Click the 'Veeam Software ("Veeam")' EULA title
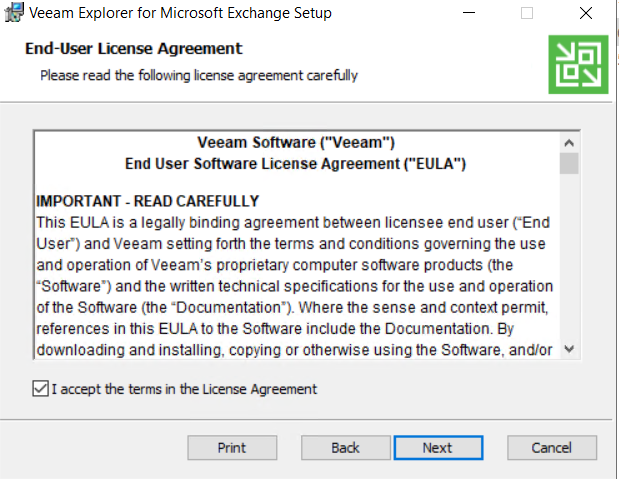 pos(296,142)
